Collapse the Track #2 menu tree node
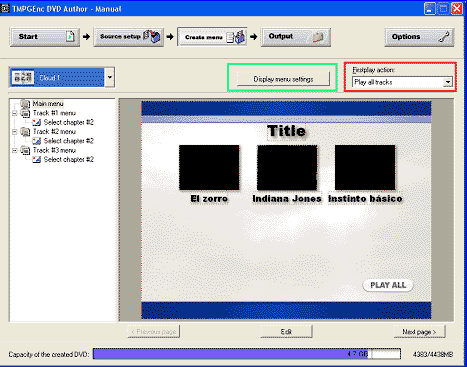The height and width of the screenshot is (367, 467). tap(15, 132)
